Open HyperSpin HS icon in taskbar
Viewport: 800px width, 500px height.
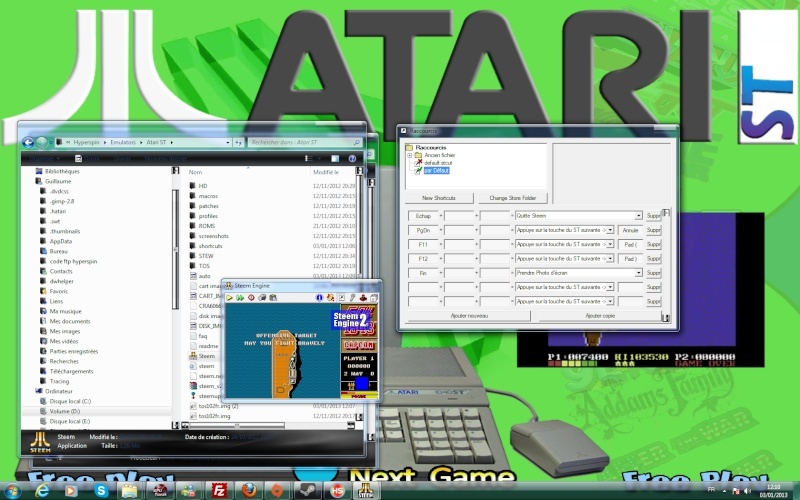(337, 491)
